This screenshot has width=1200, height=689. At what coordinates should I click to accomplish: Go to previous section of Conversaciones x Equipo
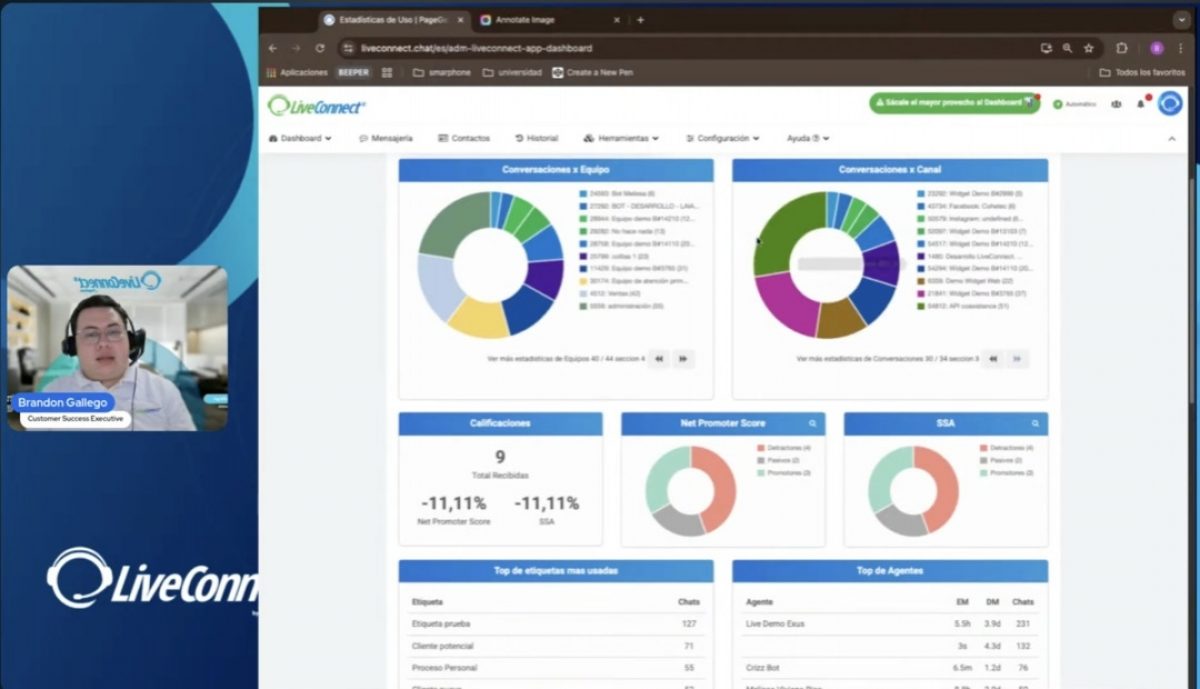tap(659, 358)
